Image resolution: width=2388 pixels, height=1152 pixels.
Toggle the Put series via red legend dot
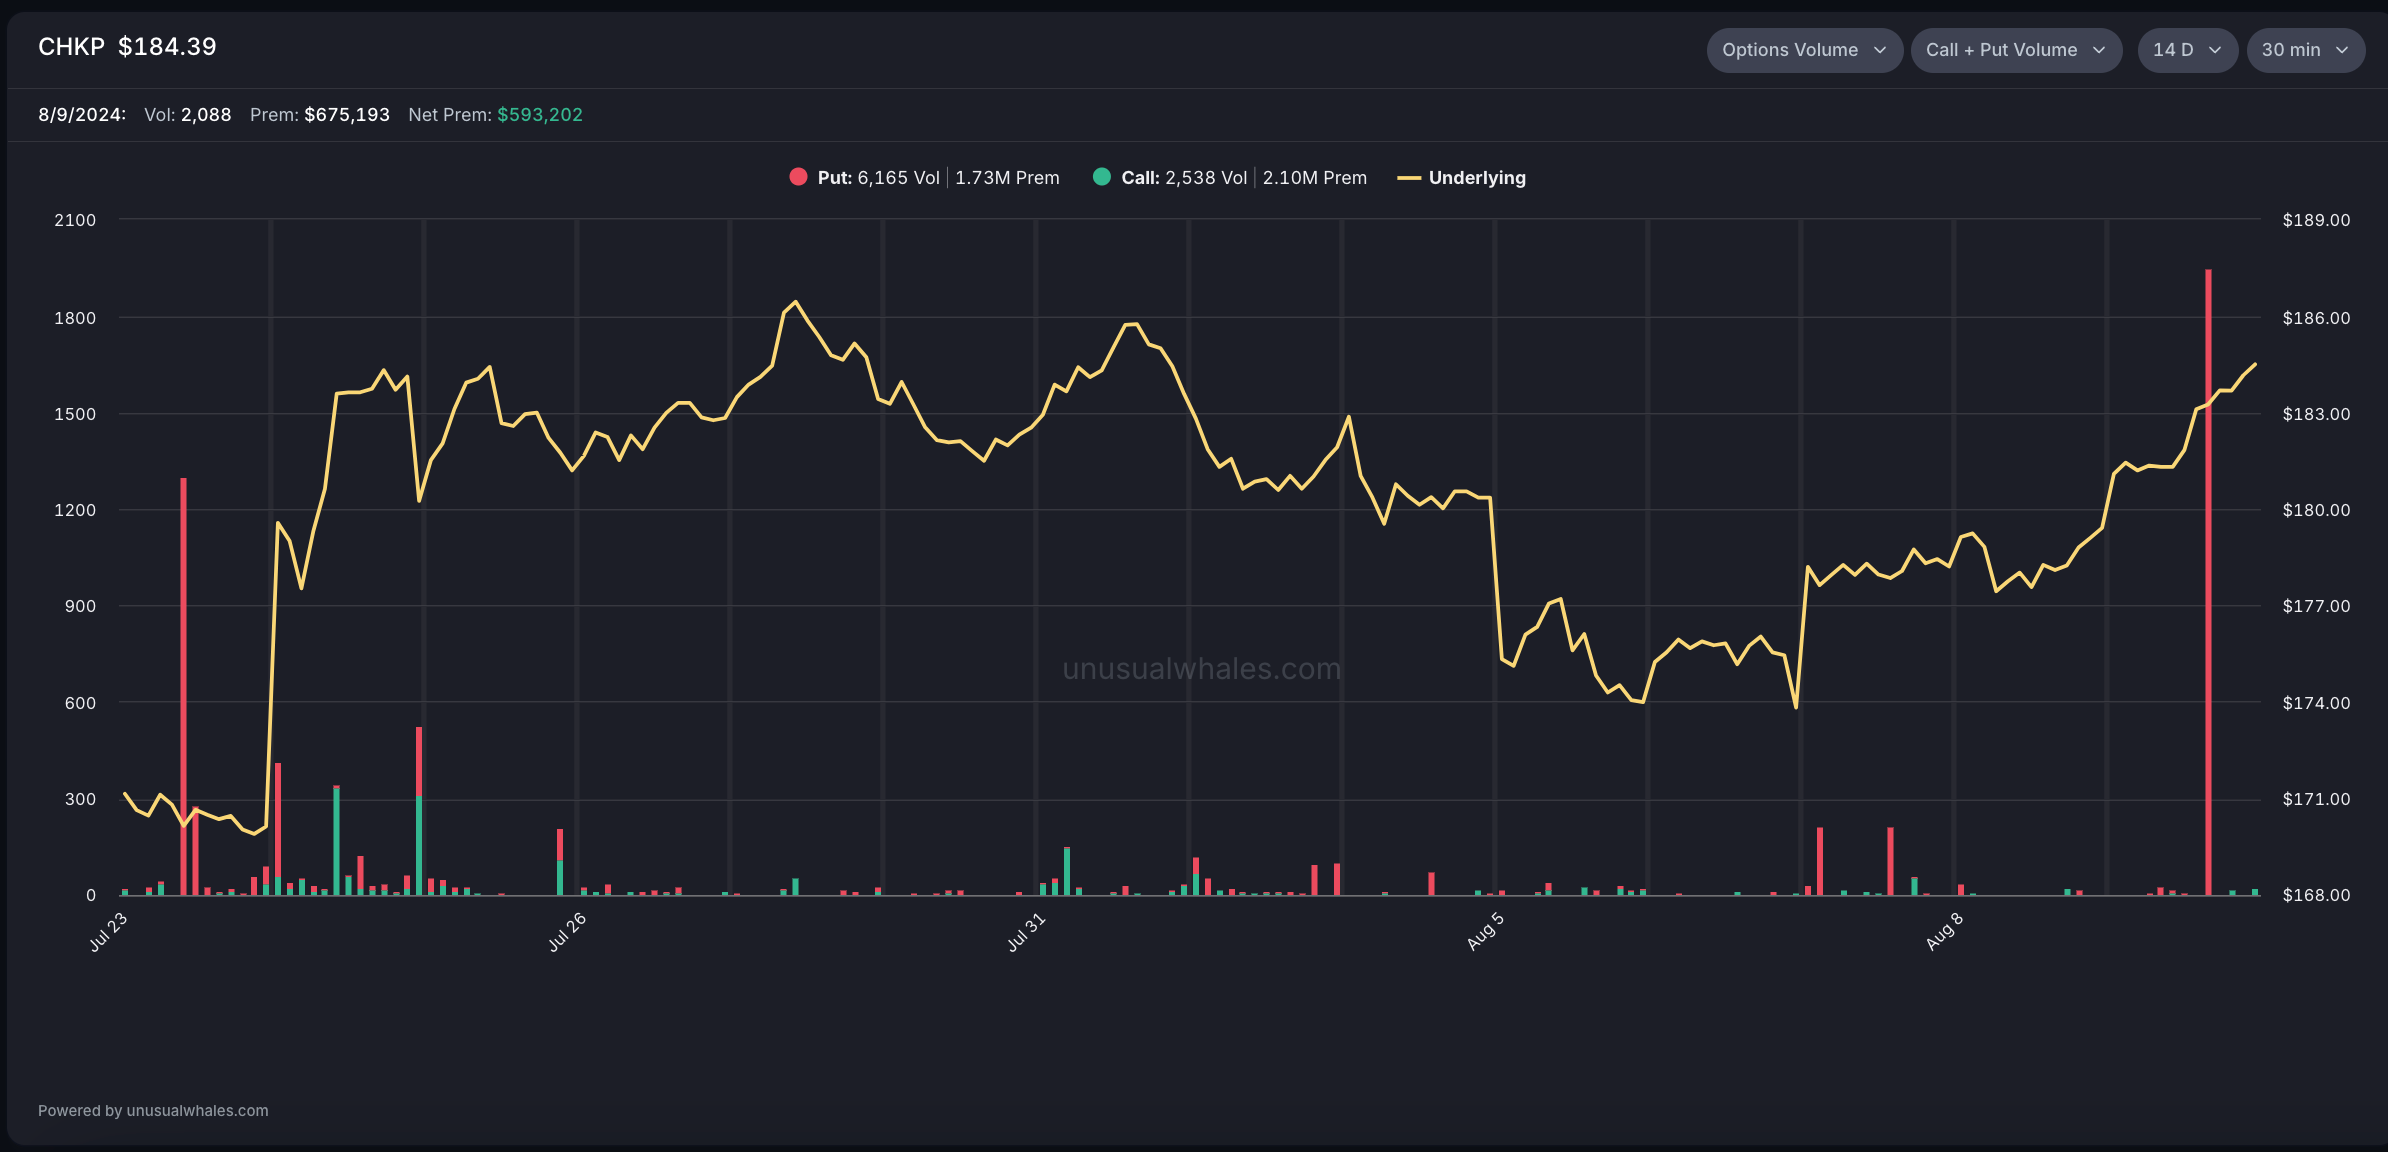tap(798, 177)
